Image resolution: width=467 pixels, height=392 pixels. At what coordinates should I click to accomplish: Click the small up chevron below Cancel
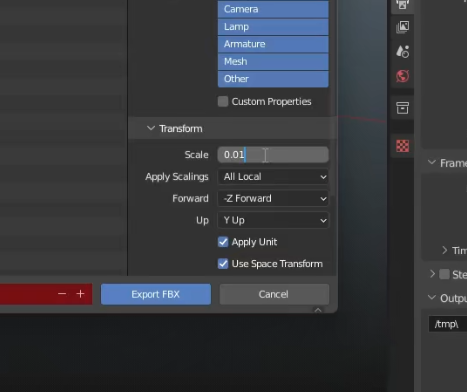click(x=318, y=310)
